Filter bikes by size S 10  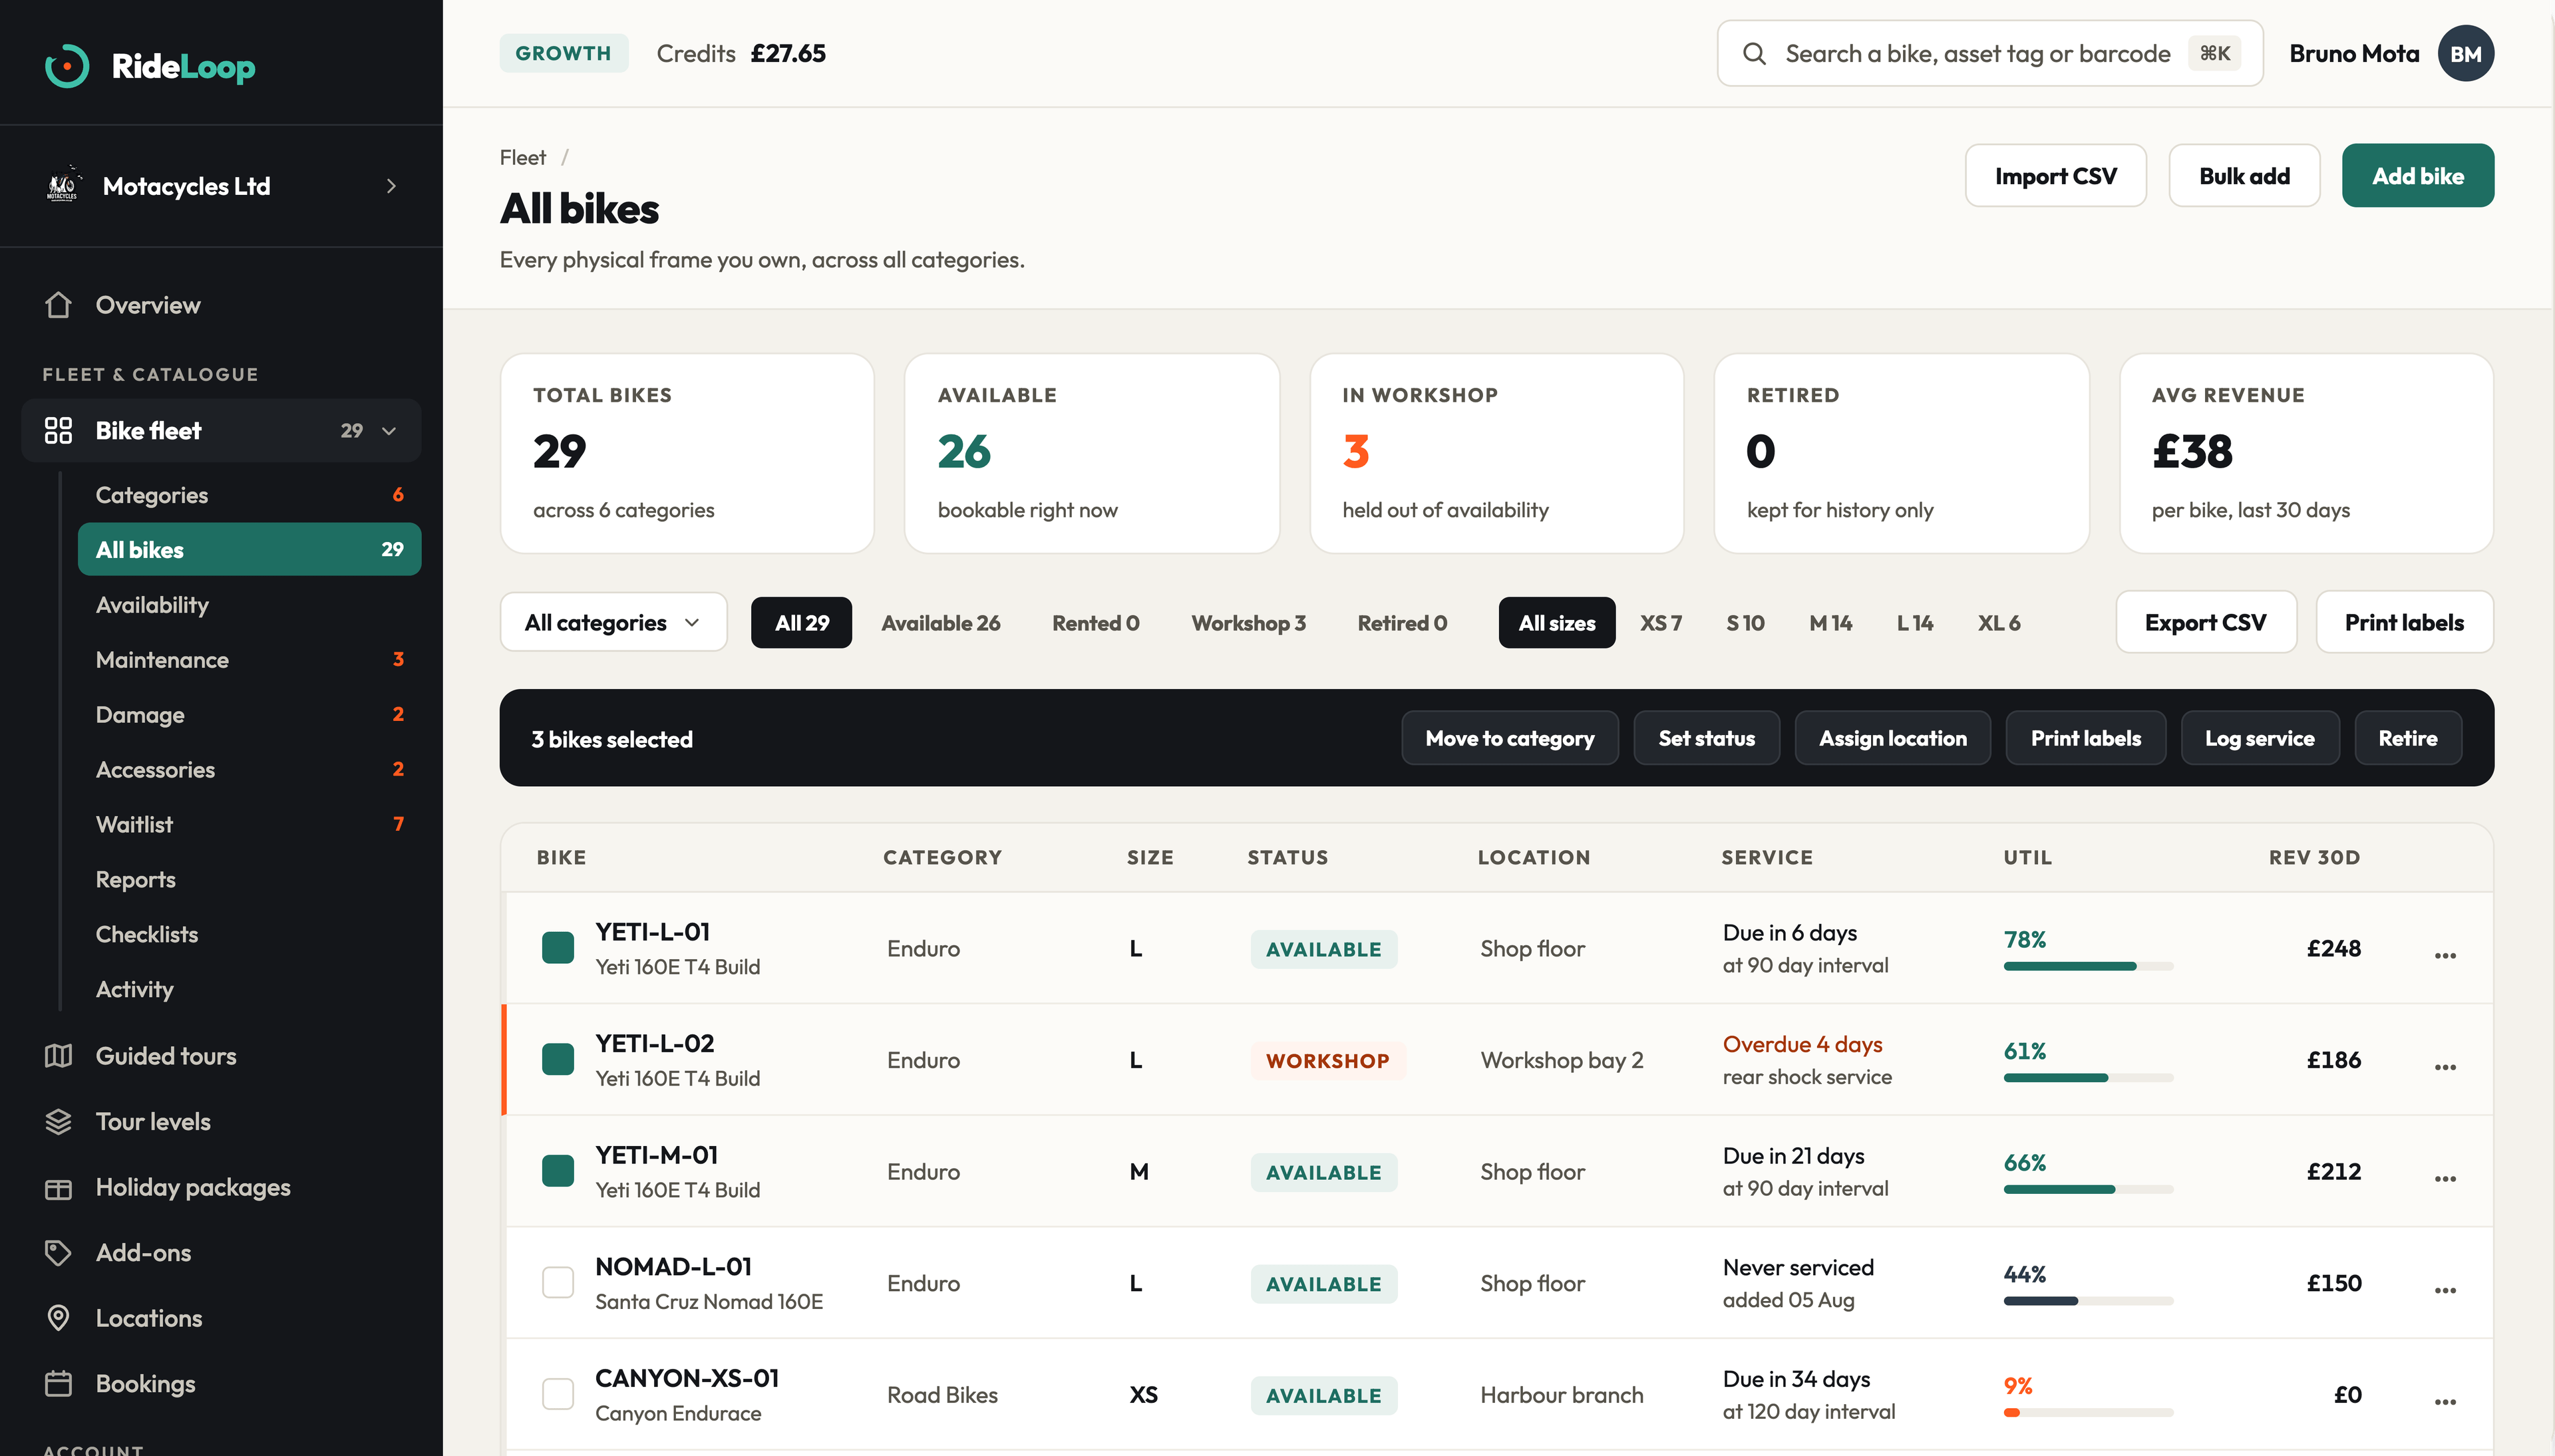coord(1745,622)
